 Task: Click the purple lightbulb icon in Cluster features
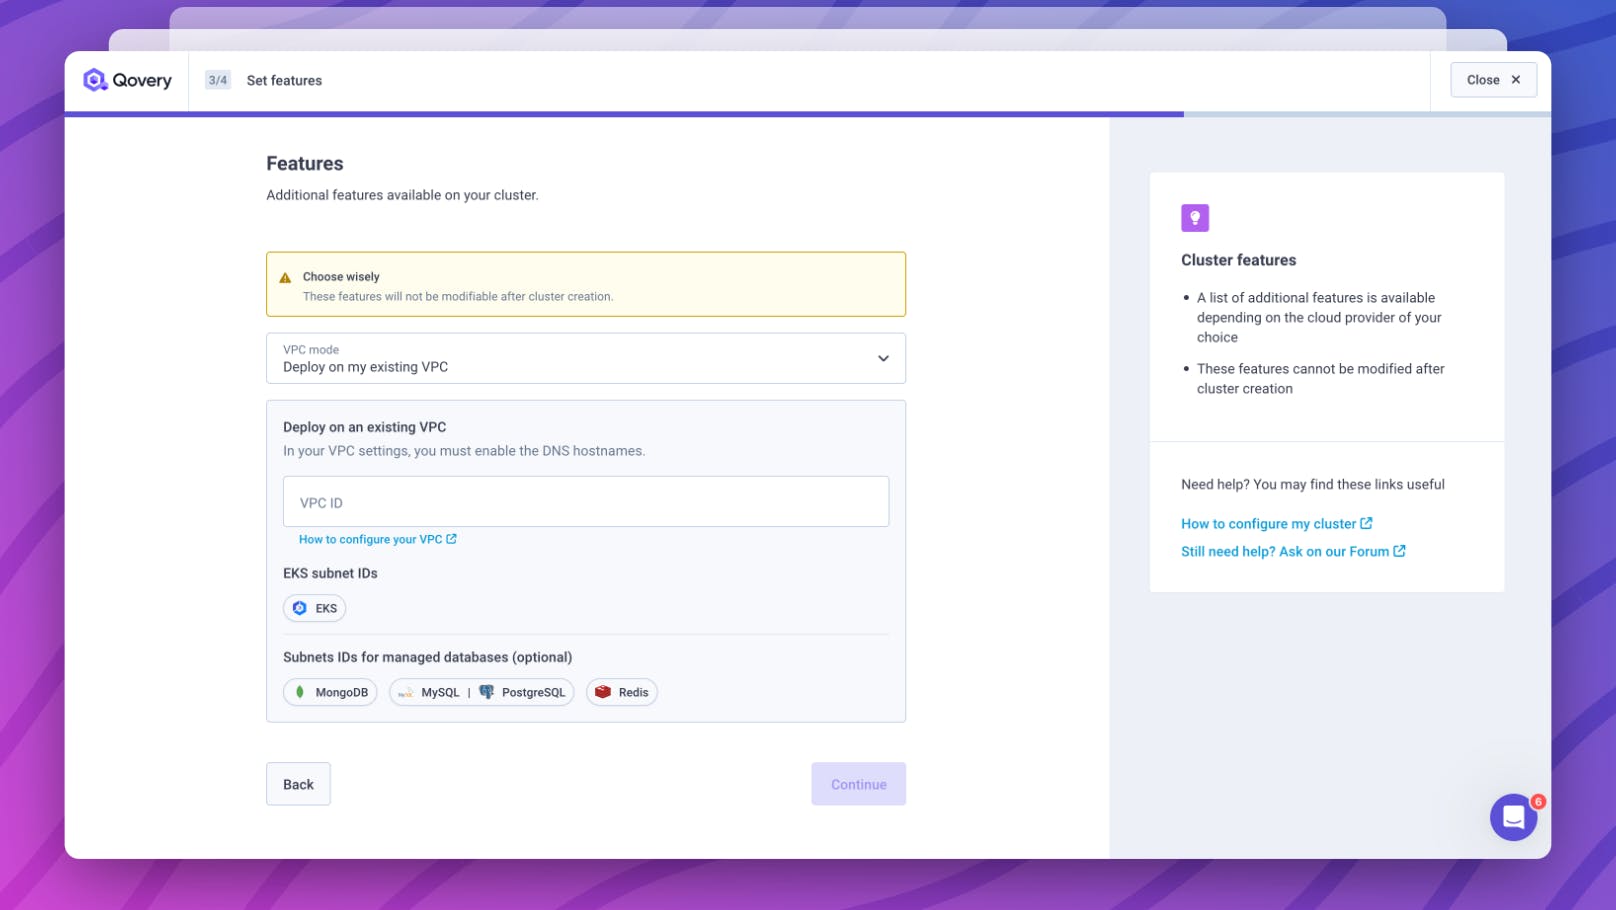[x=1195, y=218]
